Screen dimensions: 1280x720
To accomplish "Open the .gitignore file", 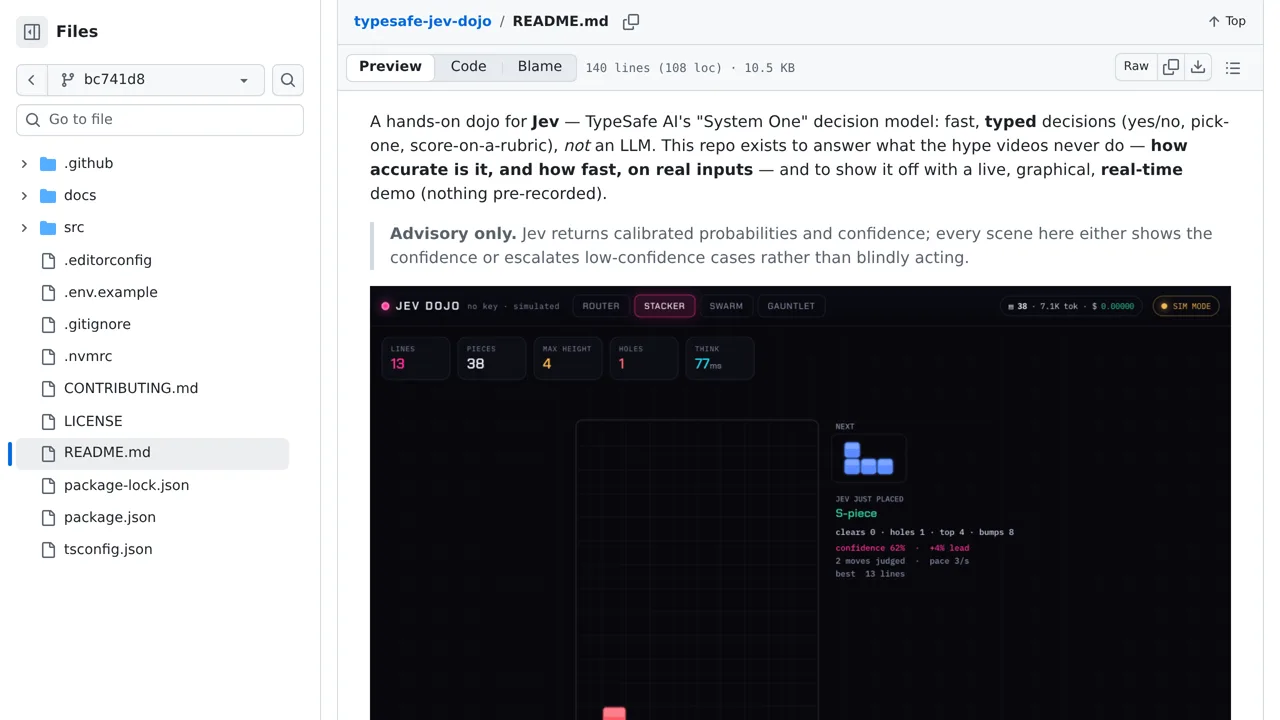I will pyautogui.click(x=97, y=324).
